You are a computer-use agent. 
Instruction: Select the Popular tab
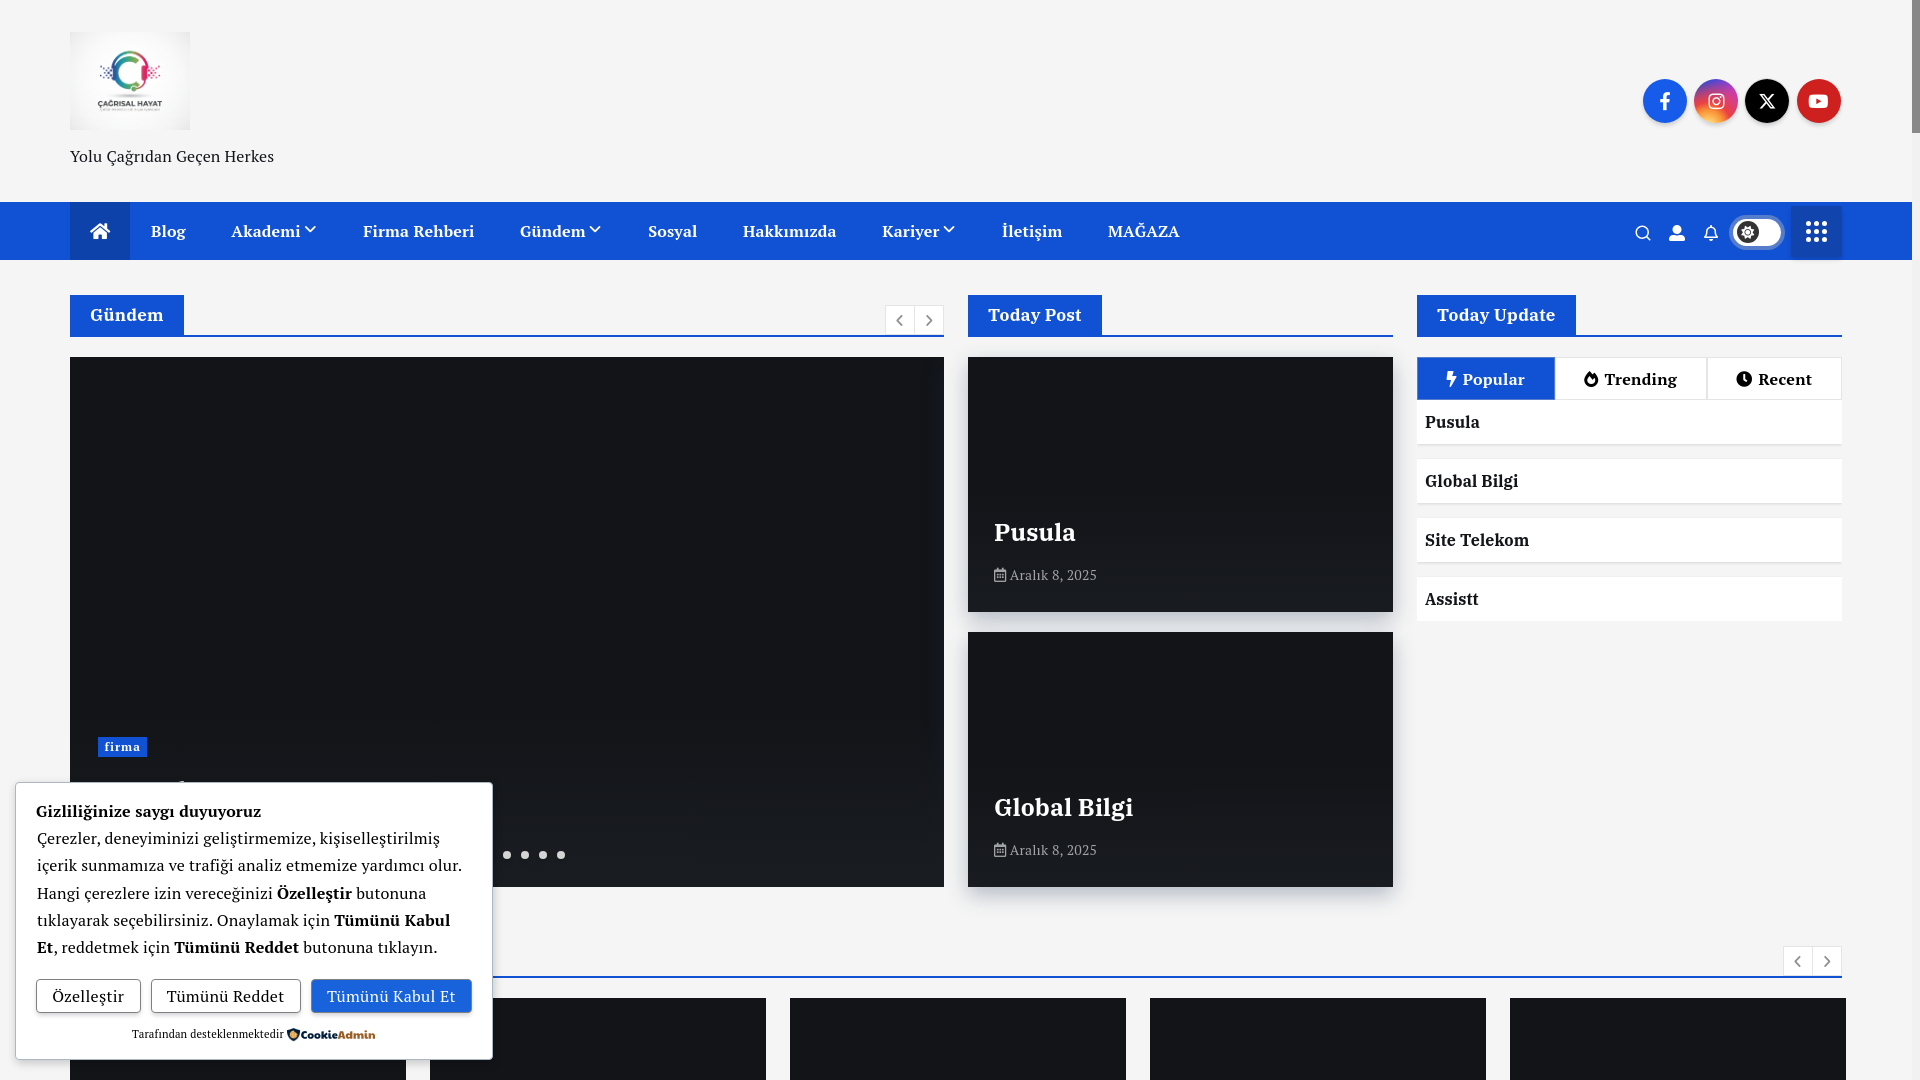(x=1486, y=379)
